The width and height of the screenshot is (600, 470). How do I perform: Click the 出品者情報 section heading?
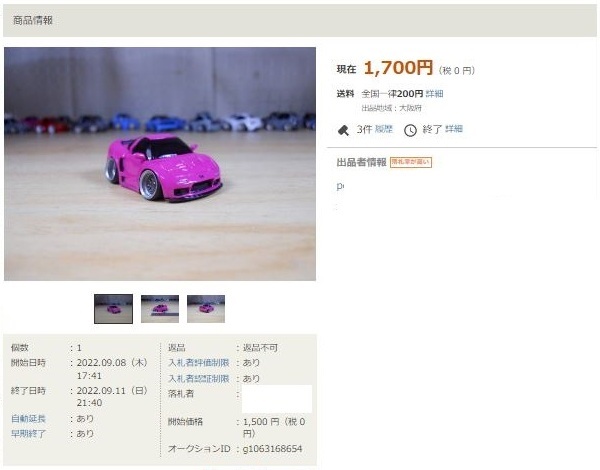[362, 162]
